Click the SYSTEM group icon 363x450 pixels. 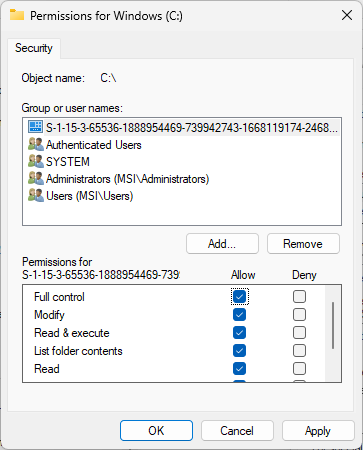tap(36, 161)
